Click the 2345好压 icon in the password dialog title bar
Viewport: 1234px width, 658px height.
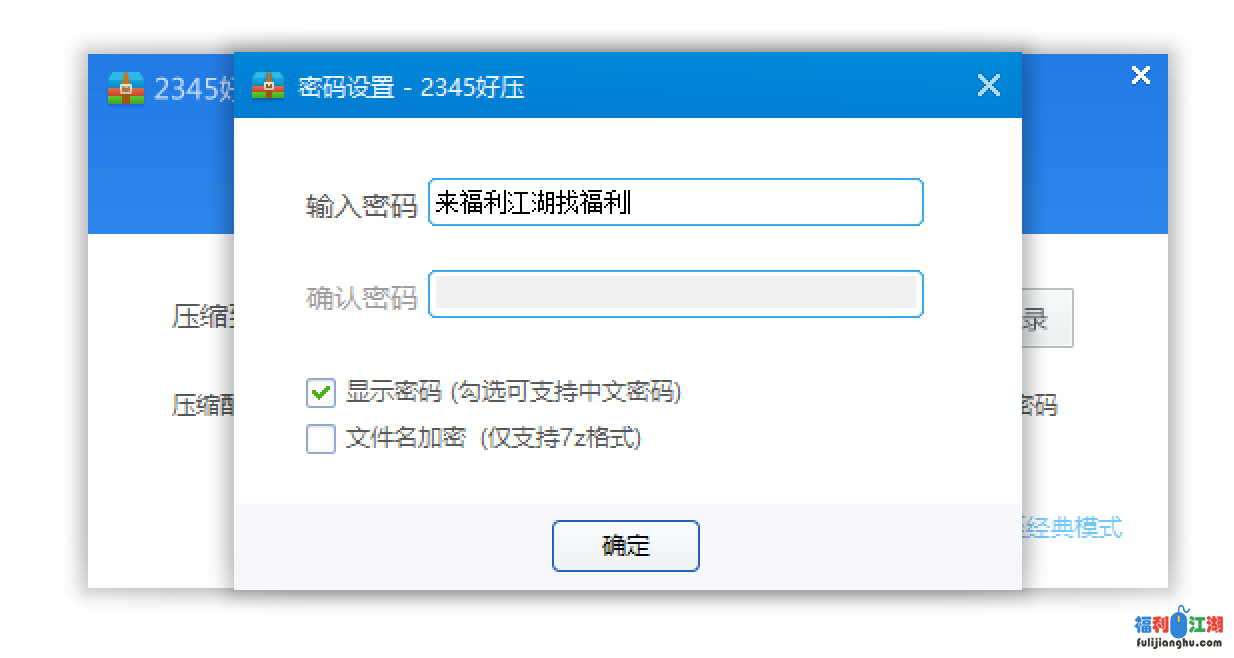pyautogui.click(x=267, y=86)
